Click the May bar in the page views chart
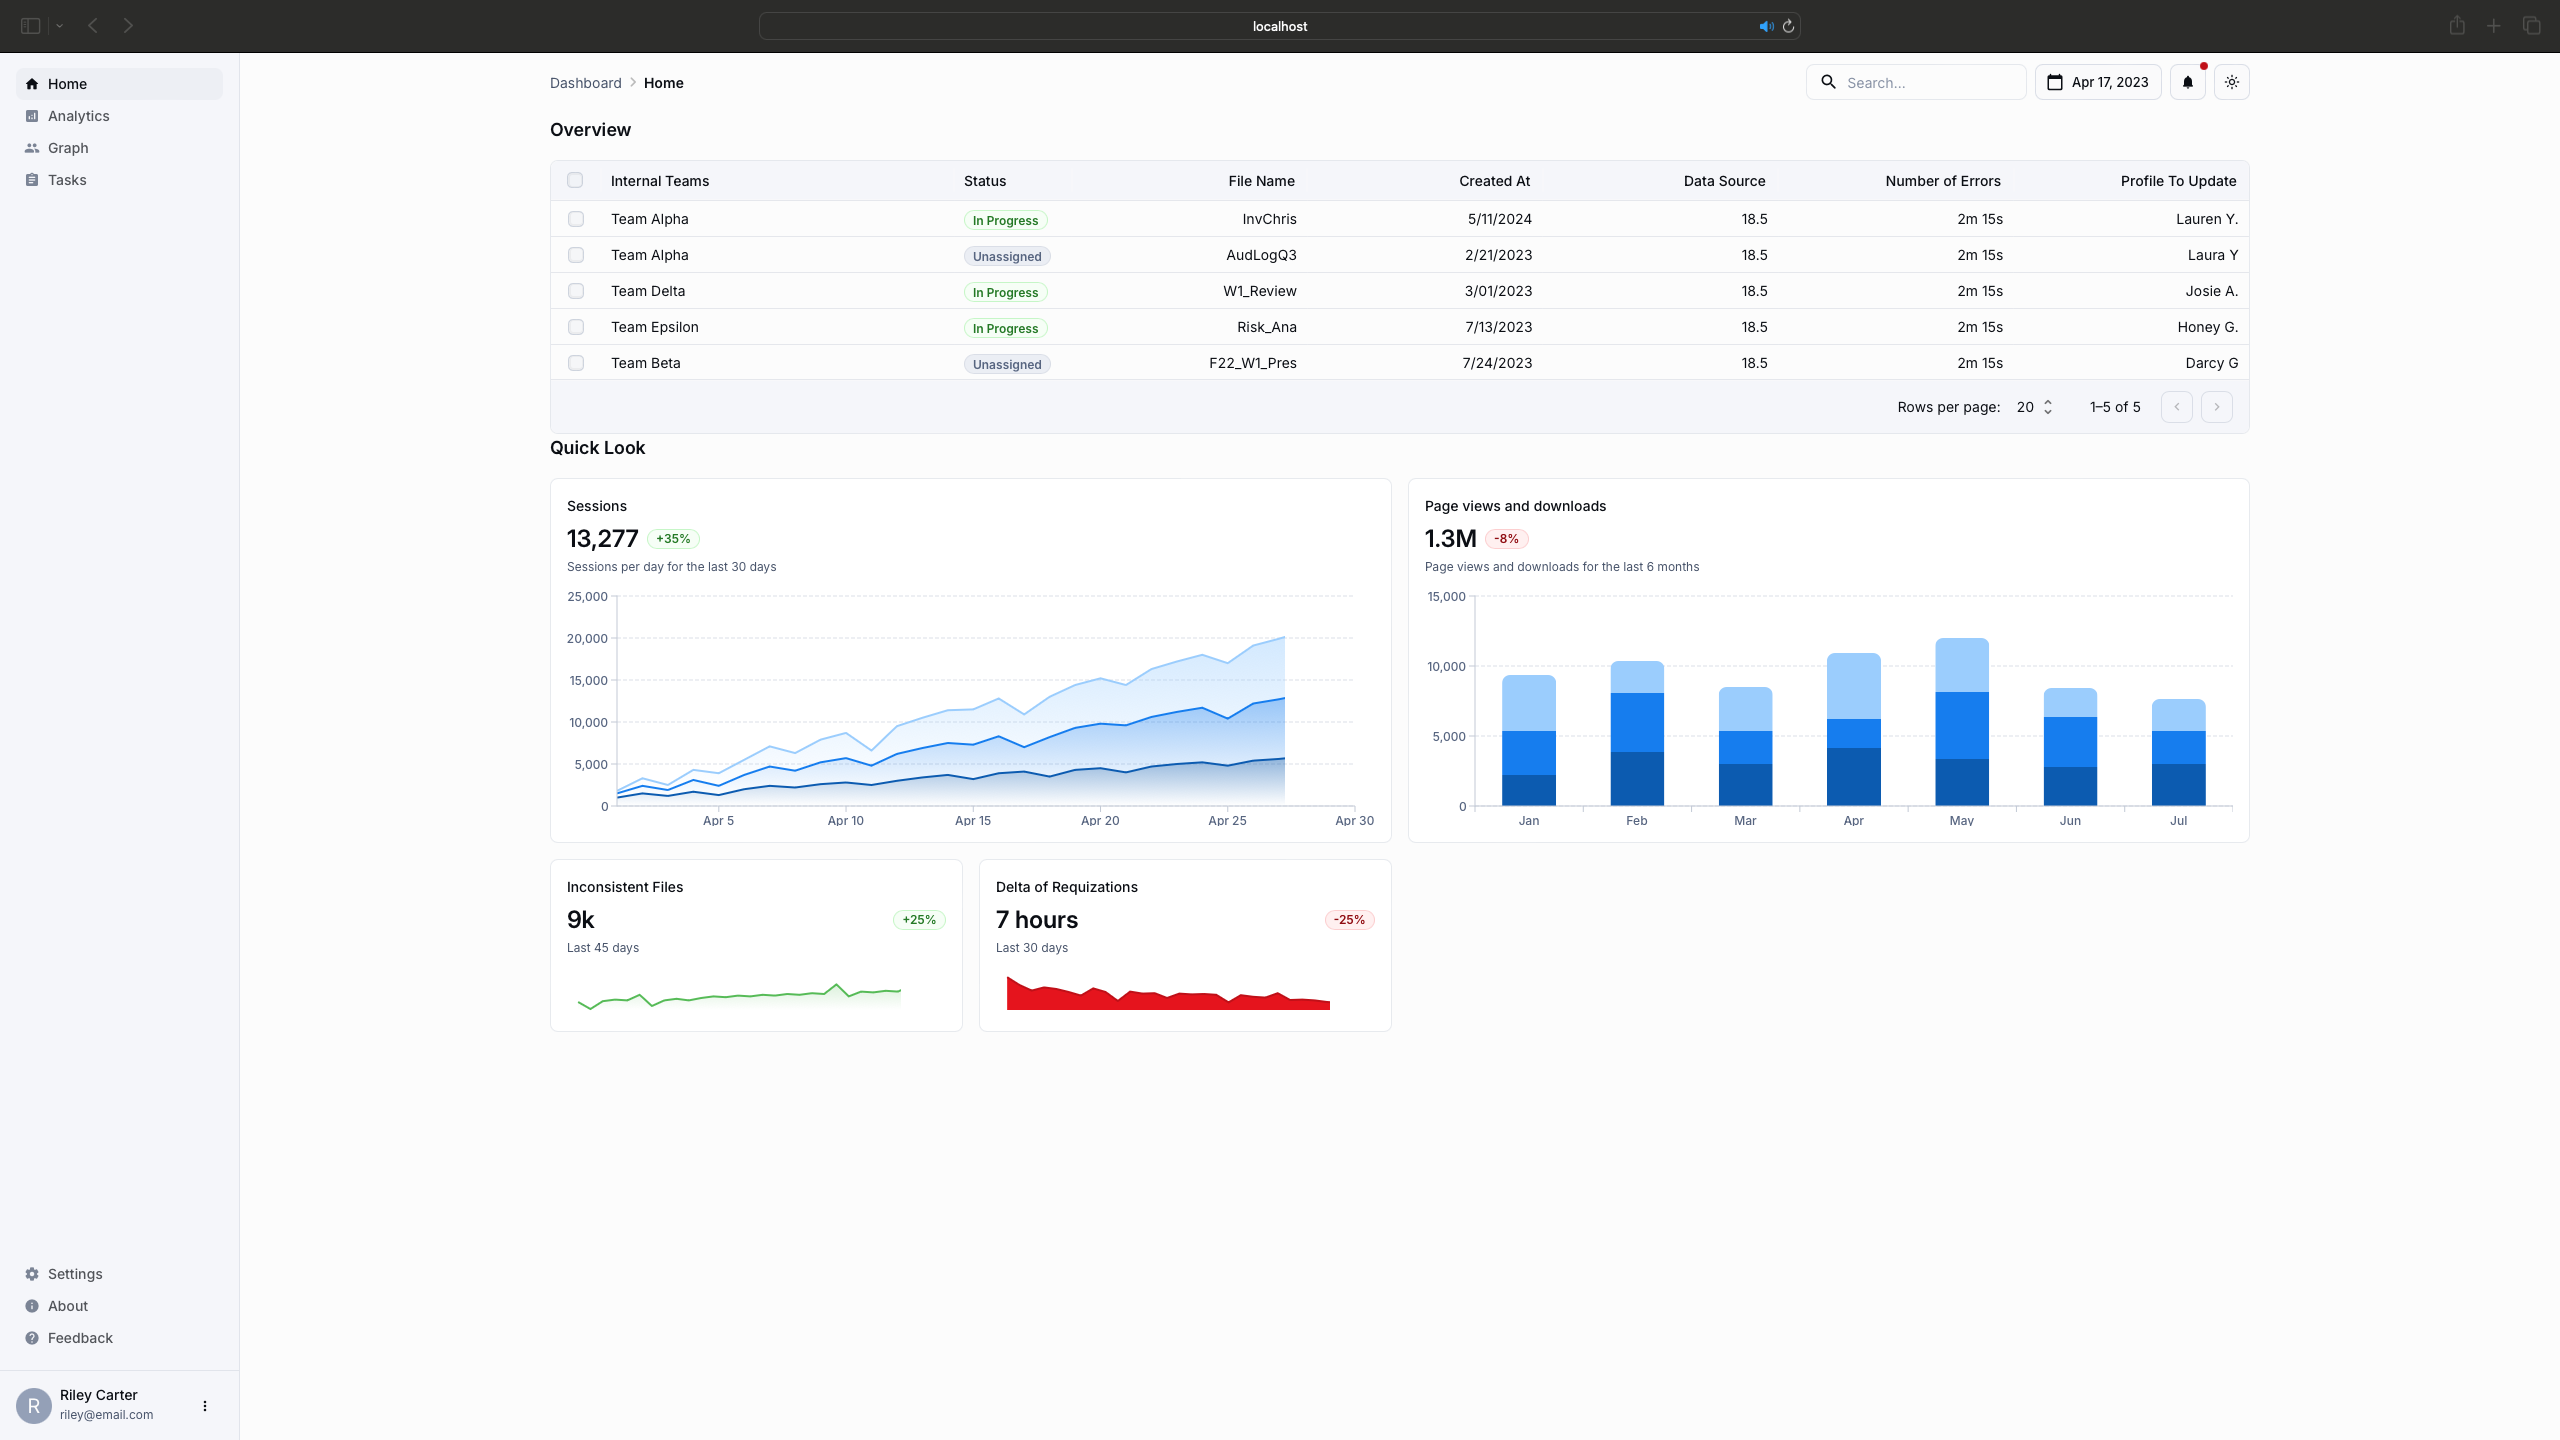Screen dimensions: 2560x1440 [1961, 720]
